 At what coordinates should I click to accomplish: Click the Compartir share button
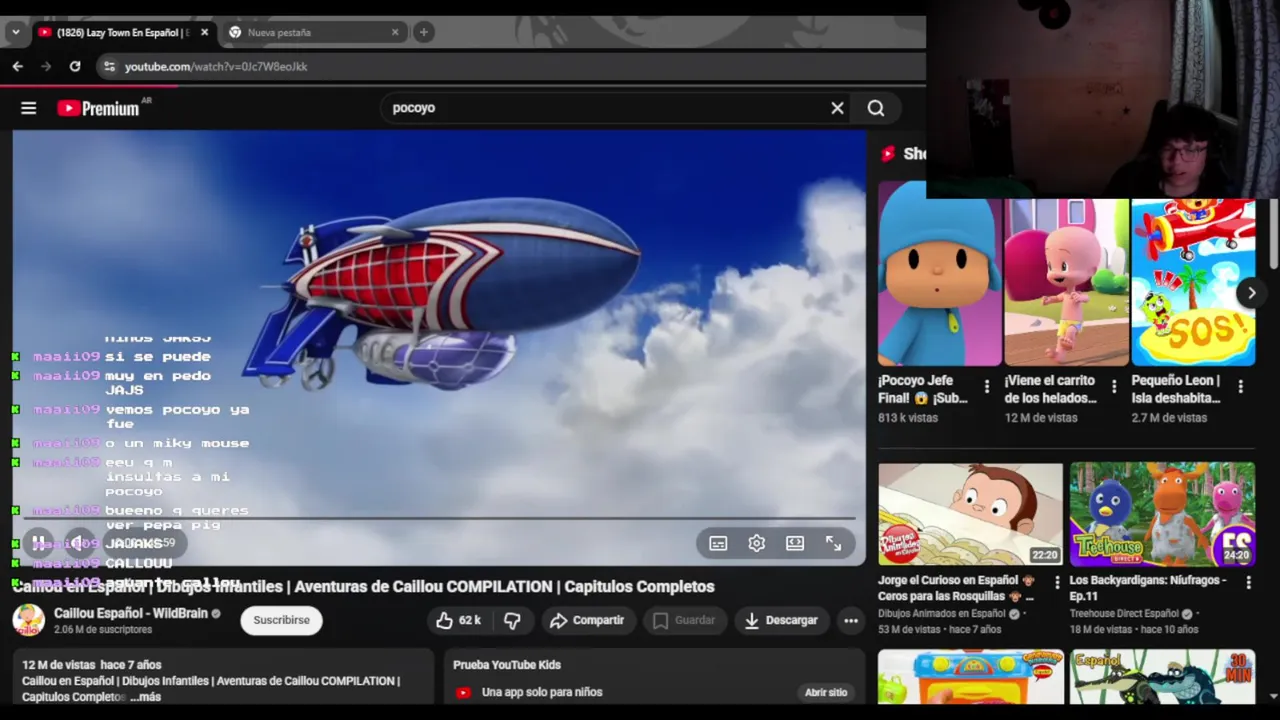point(587,620)
